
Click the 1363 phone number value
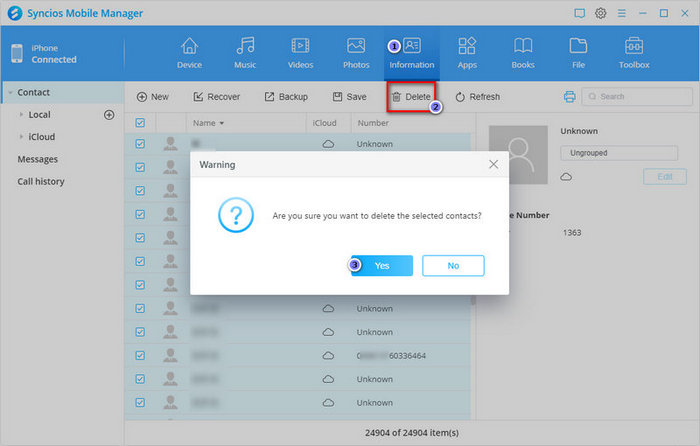pyautogui.click(x=572, y=233)
